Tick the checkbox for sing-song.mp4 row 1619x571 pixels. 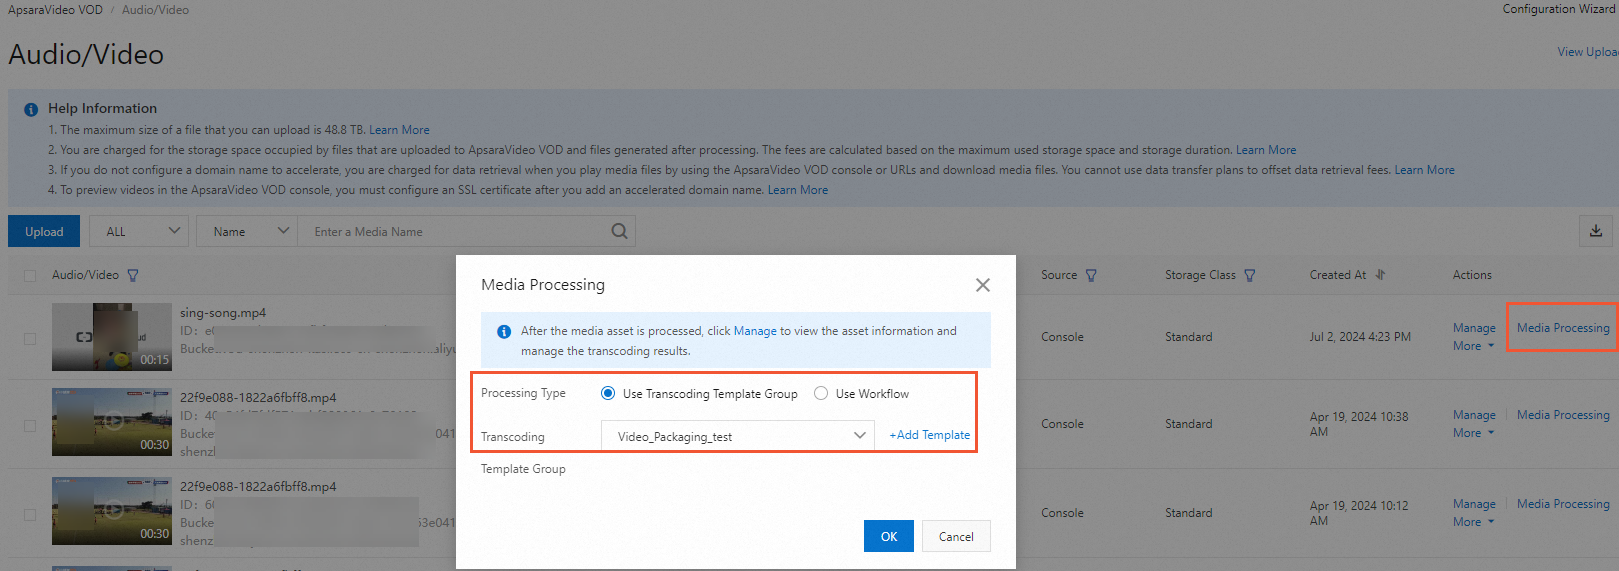(x=30, y=338)
